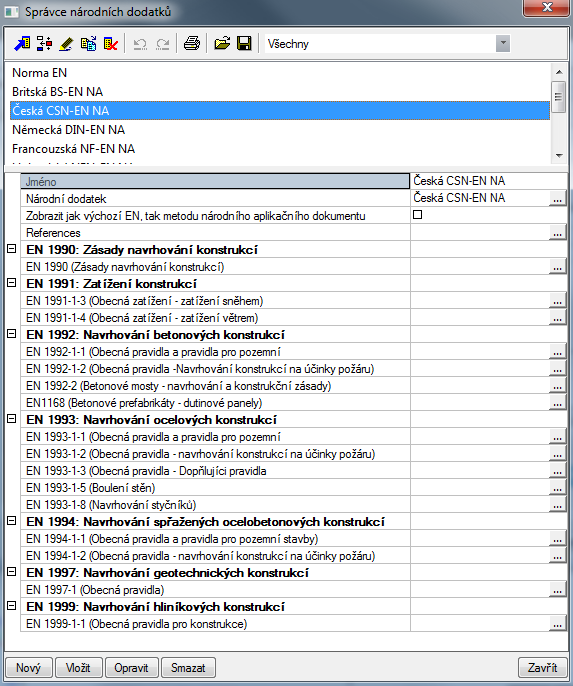
Task: Open ellipsis for EN 1993-1-8 Navrhování styčníků
Action: (x=557, y=505)
